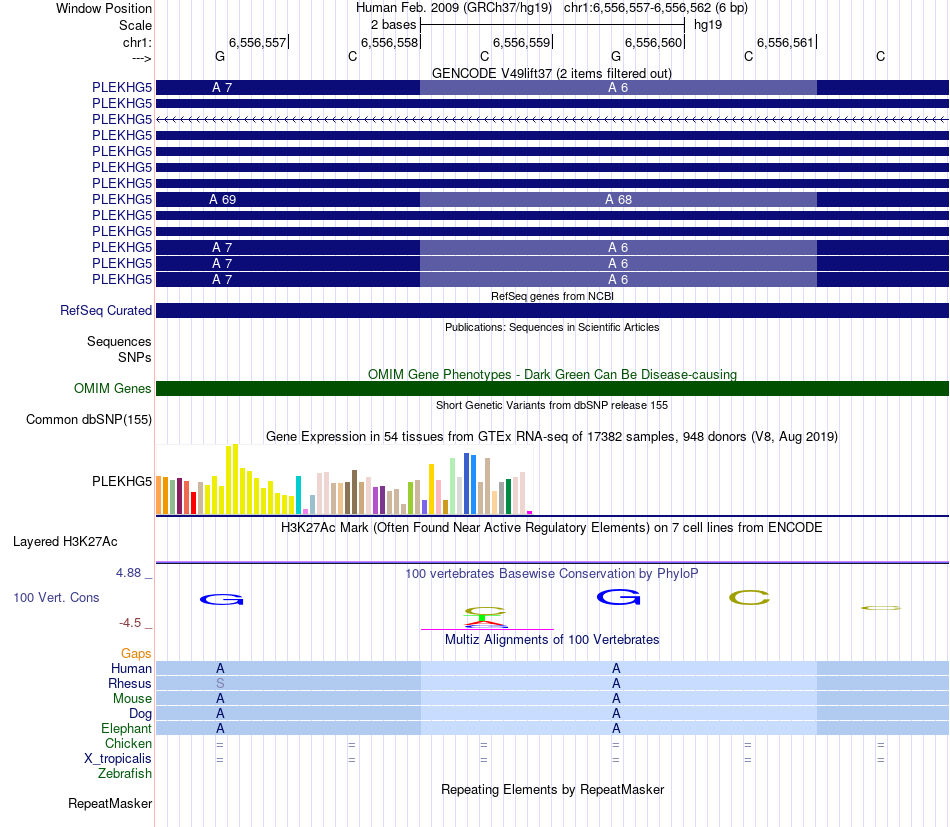Click the RepeatMasker track label
Screen dimensions: 950x827
click(x=110, y=803)
